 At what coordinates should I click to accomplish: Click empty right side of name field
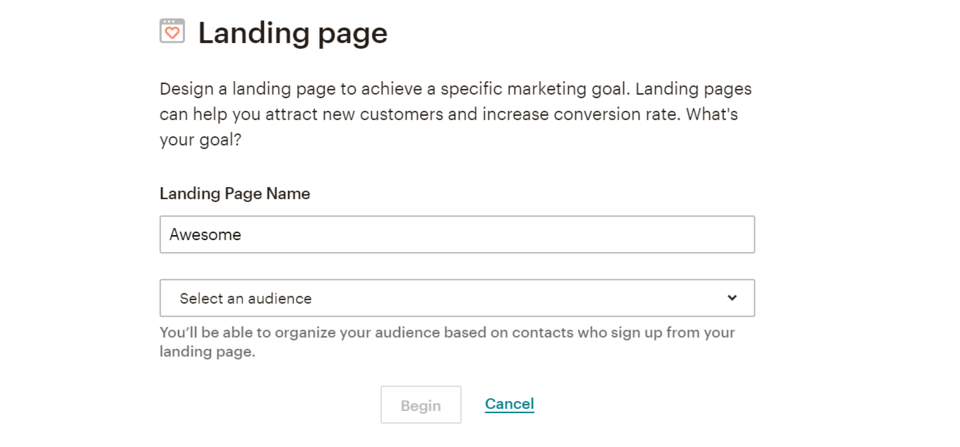600,235
